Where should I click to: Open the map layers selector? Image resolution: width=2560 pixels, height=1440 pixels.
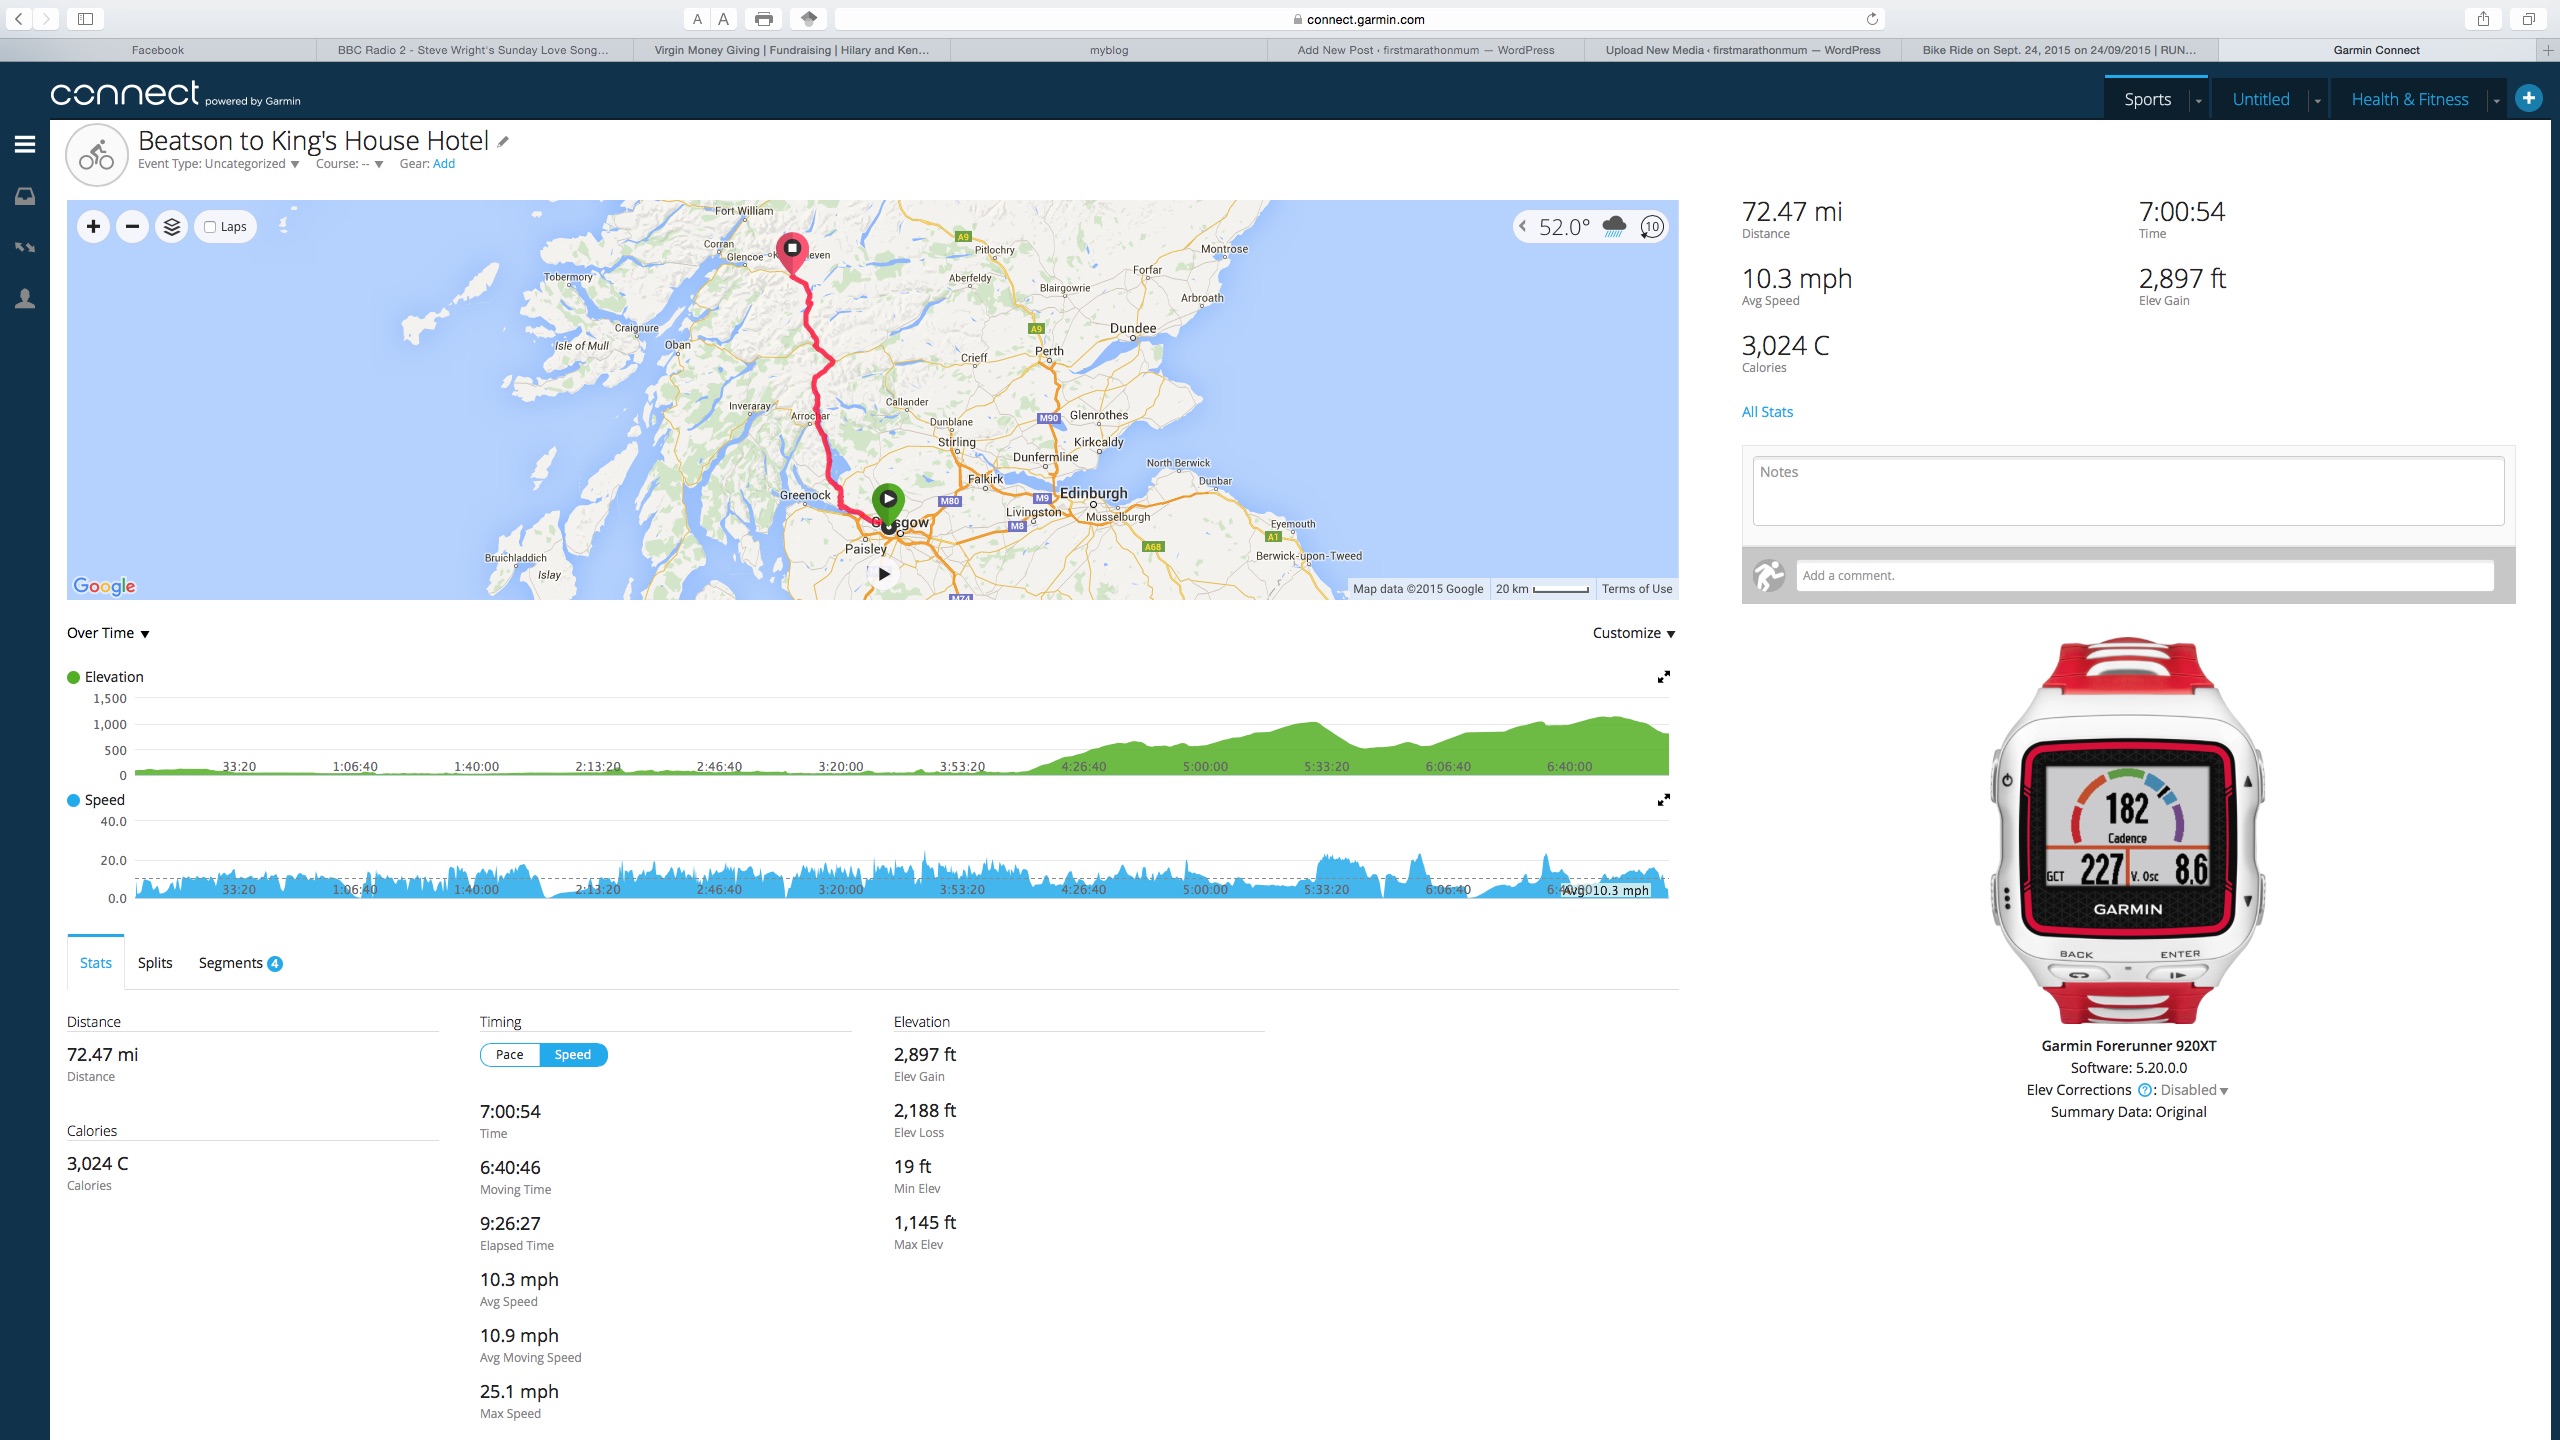tap(172, 227)
